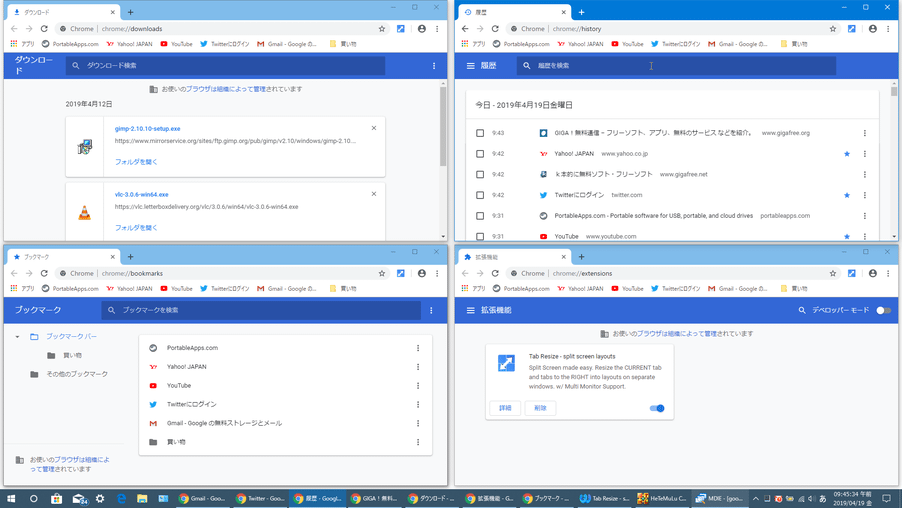Disable the Tab Resize extension toggle
The width and height of the screenshot is (902, 508).
pos(657,408)
